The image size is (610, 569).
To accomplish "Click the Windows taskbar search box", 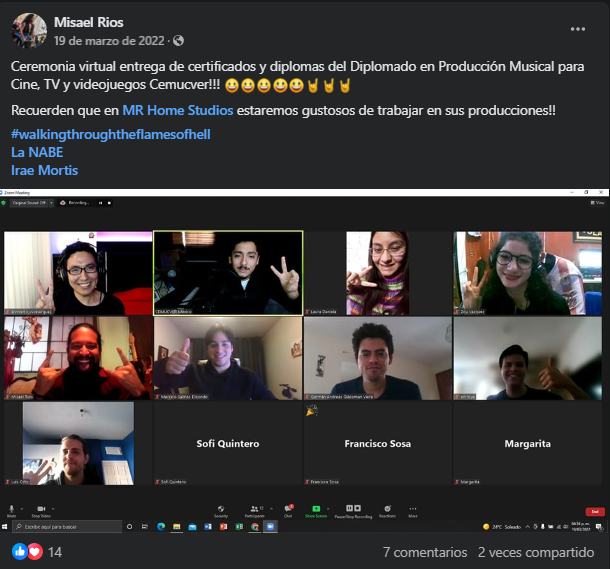I will click(x=65, y=526).
